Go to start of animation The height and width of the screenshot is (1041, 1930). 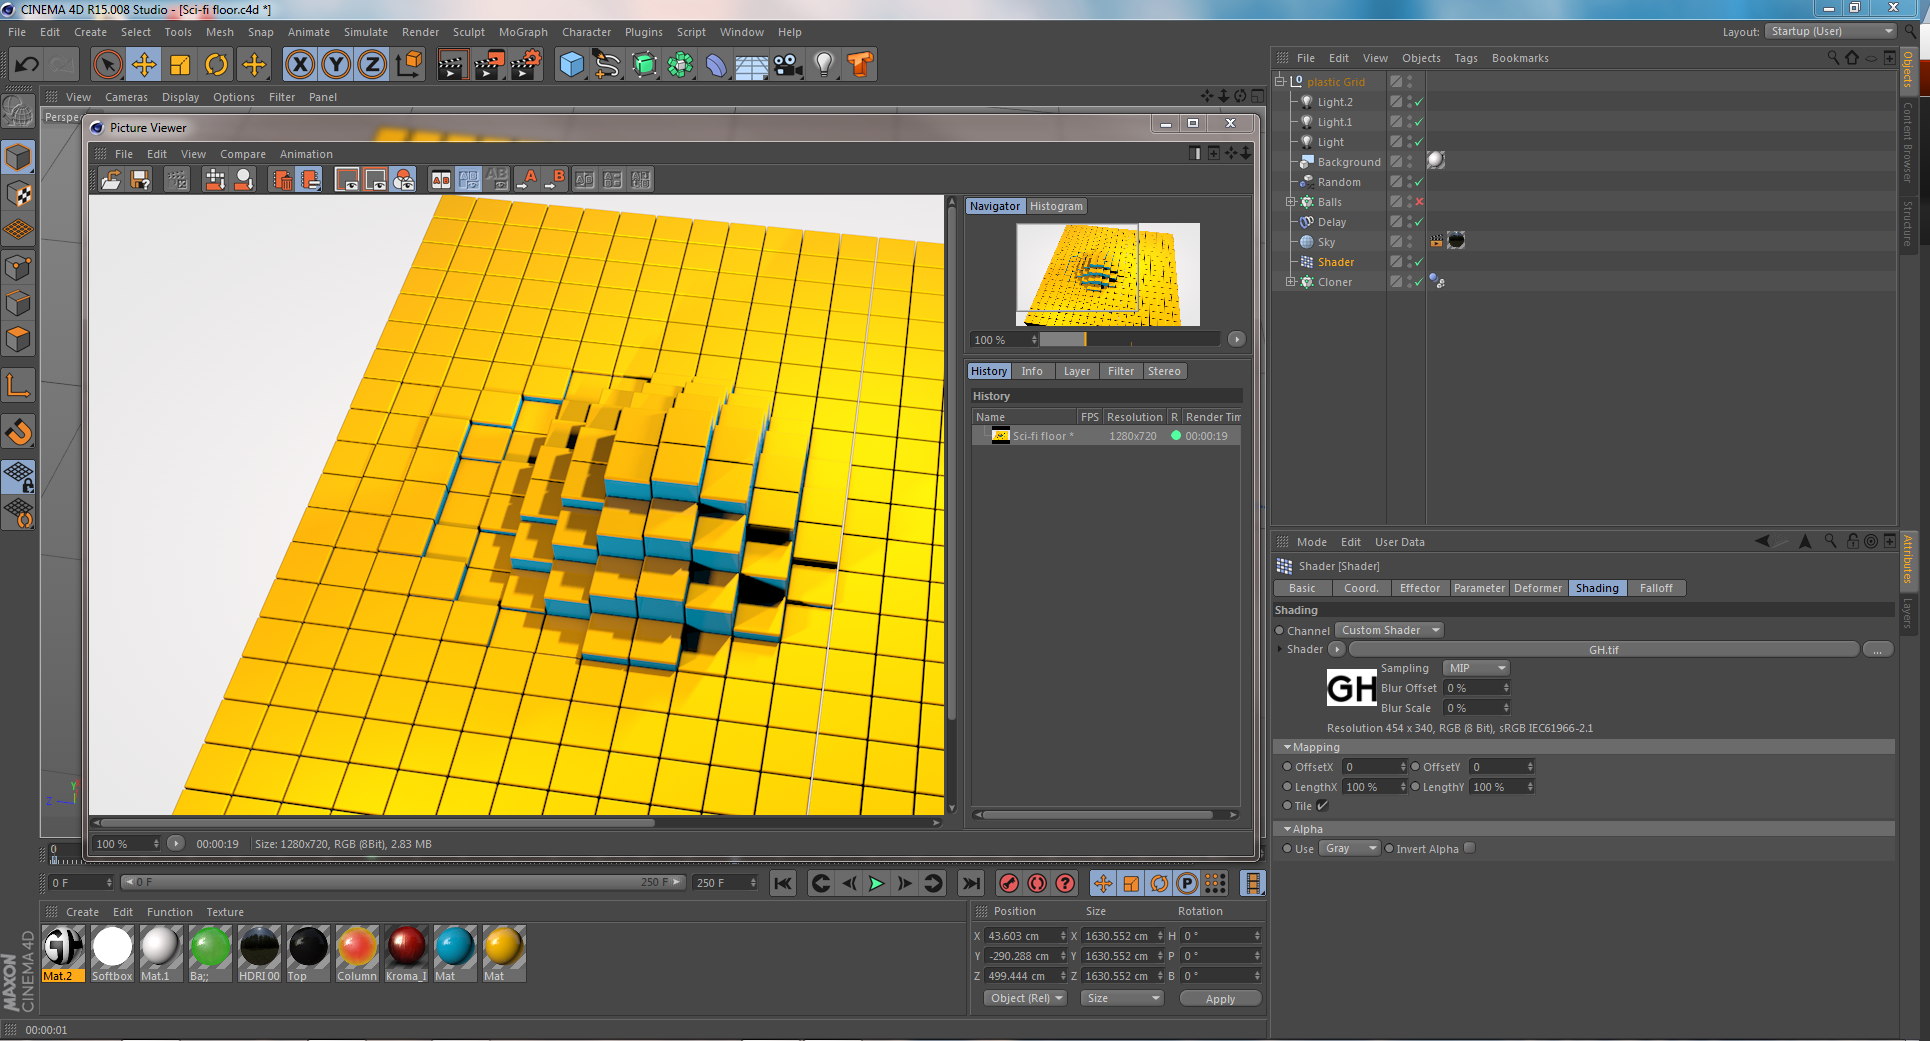tap(783, 883)
